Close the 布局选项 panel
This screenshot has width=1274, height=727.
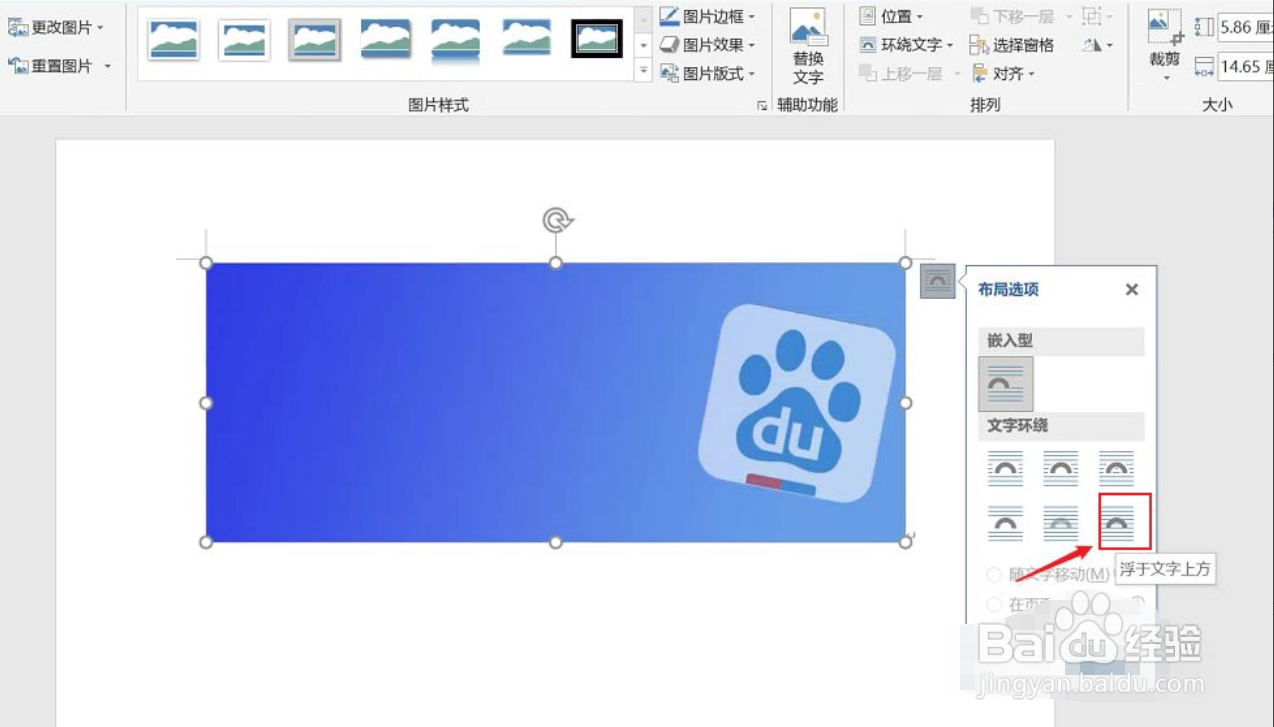tap(1132, 289)
